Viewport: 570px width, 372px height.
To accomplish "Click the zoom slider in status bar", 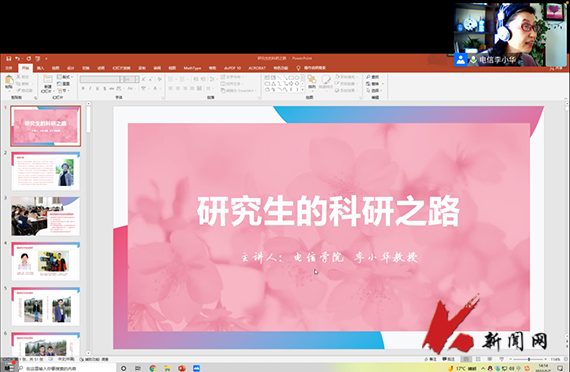I will 529,359.
